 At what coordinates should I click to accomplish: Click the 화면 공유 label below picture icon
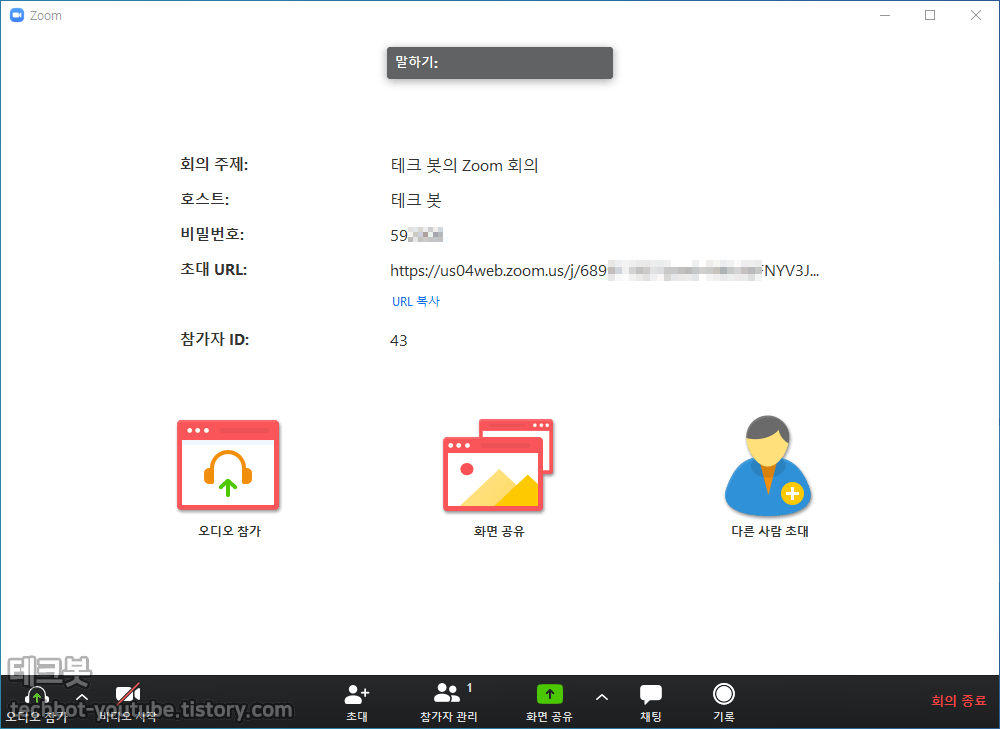point(499,531)
